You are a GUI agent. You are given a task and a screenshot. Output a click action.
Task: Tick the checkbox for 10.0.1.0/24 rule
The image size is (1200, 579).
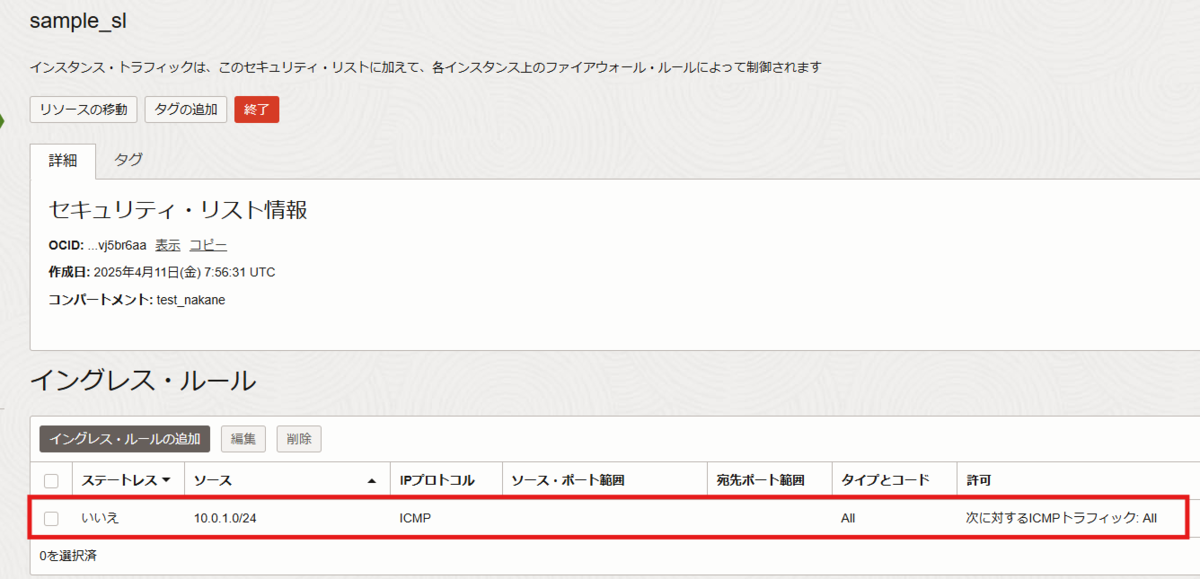(51, 518)
